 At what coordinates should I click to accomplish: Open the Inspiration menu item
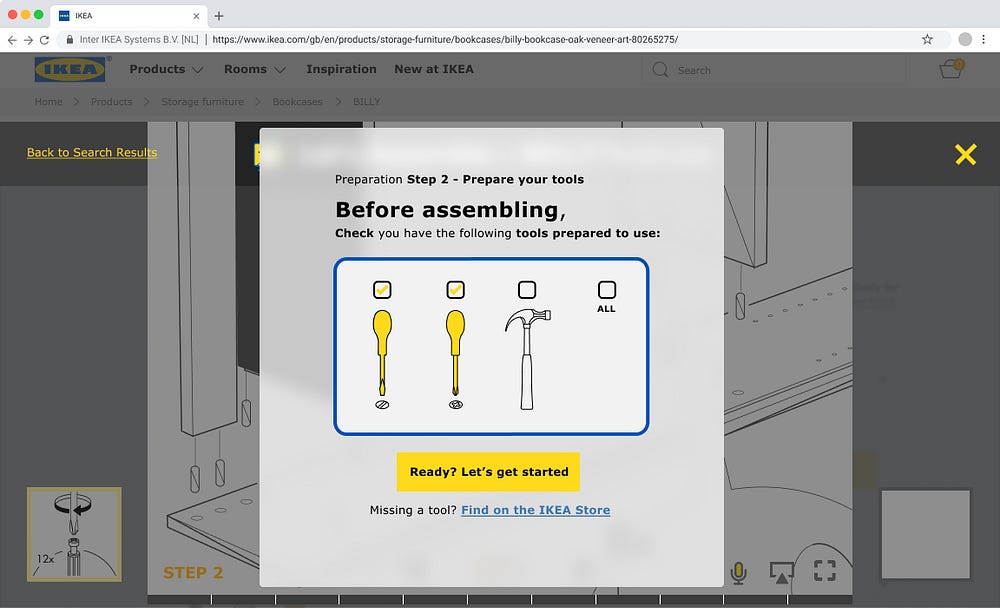coord(341,69)
